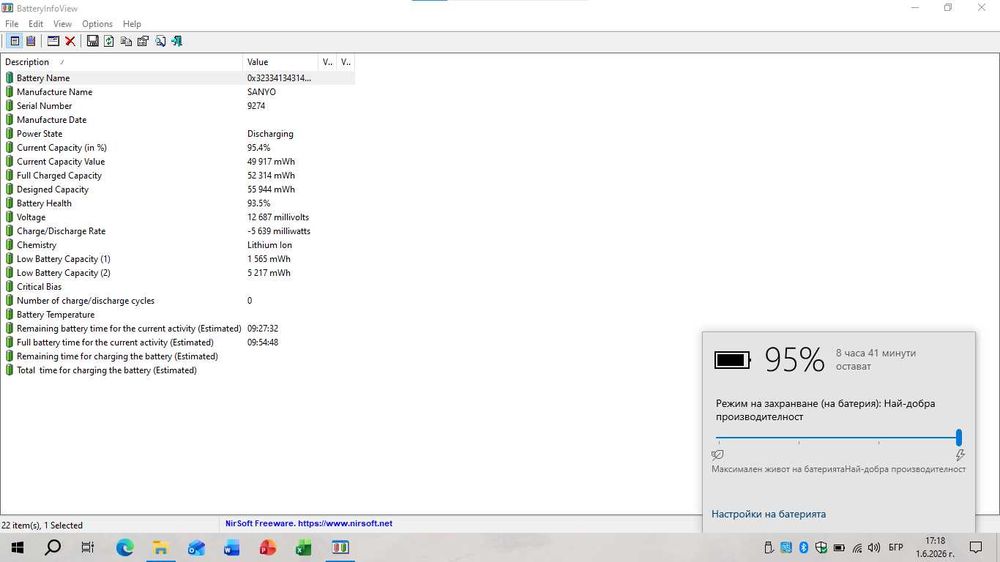The width and height of the screenshot is (1000, 562).
Task: Click the leaf battery-saver icon below the slider
Action: click(x=717, y=455)
